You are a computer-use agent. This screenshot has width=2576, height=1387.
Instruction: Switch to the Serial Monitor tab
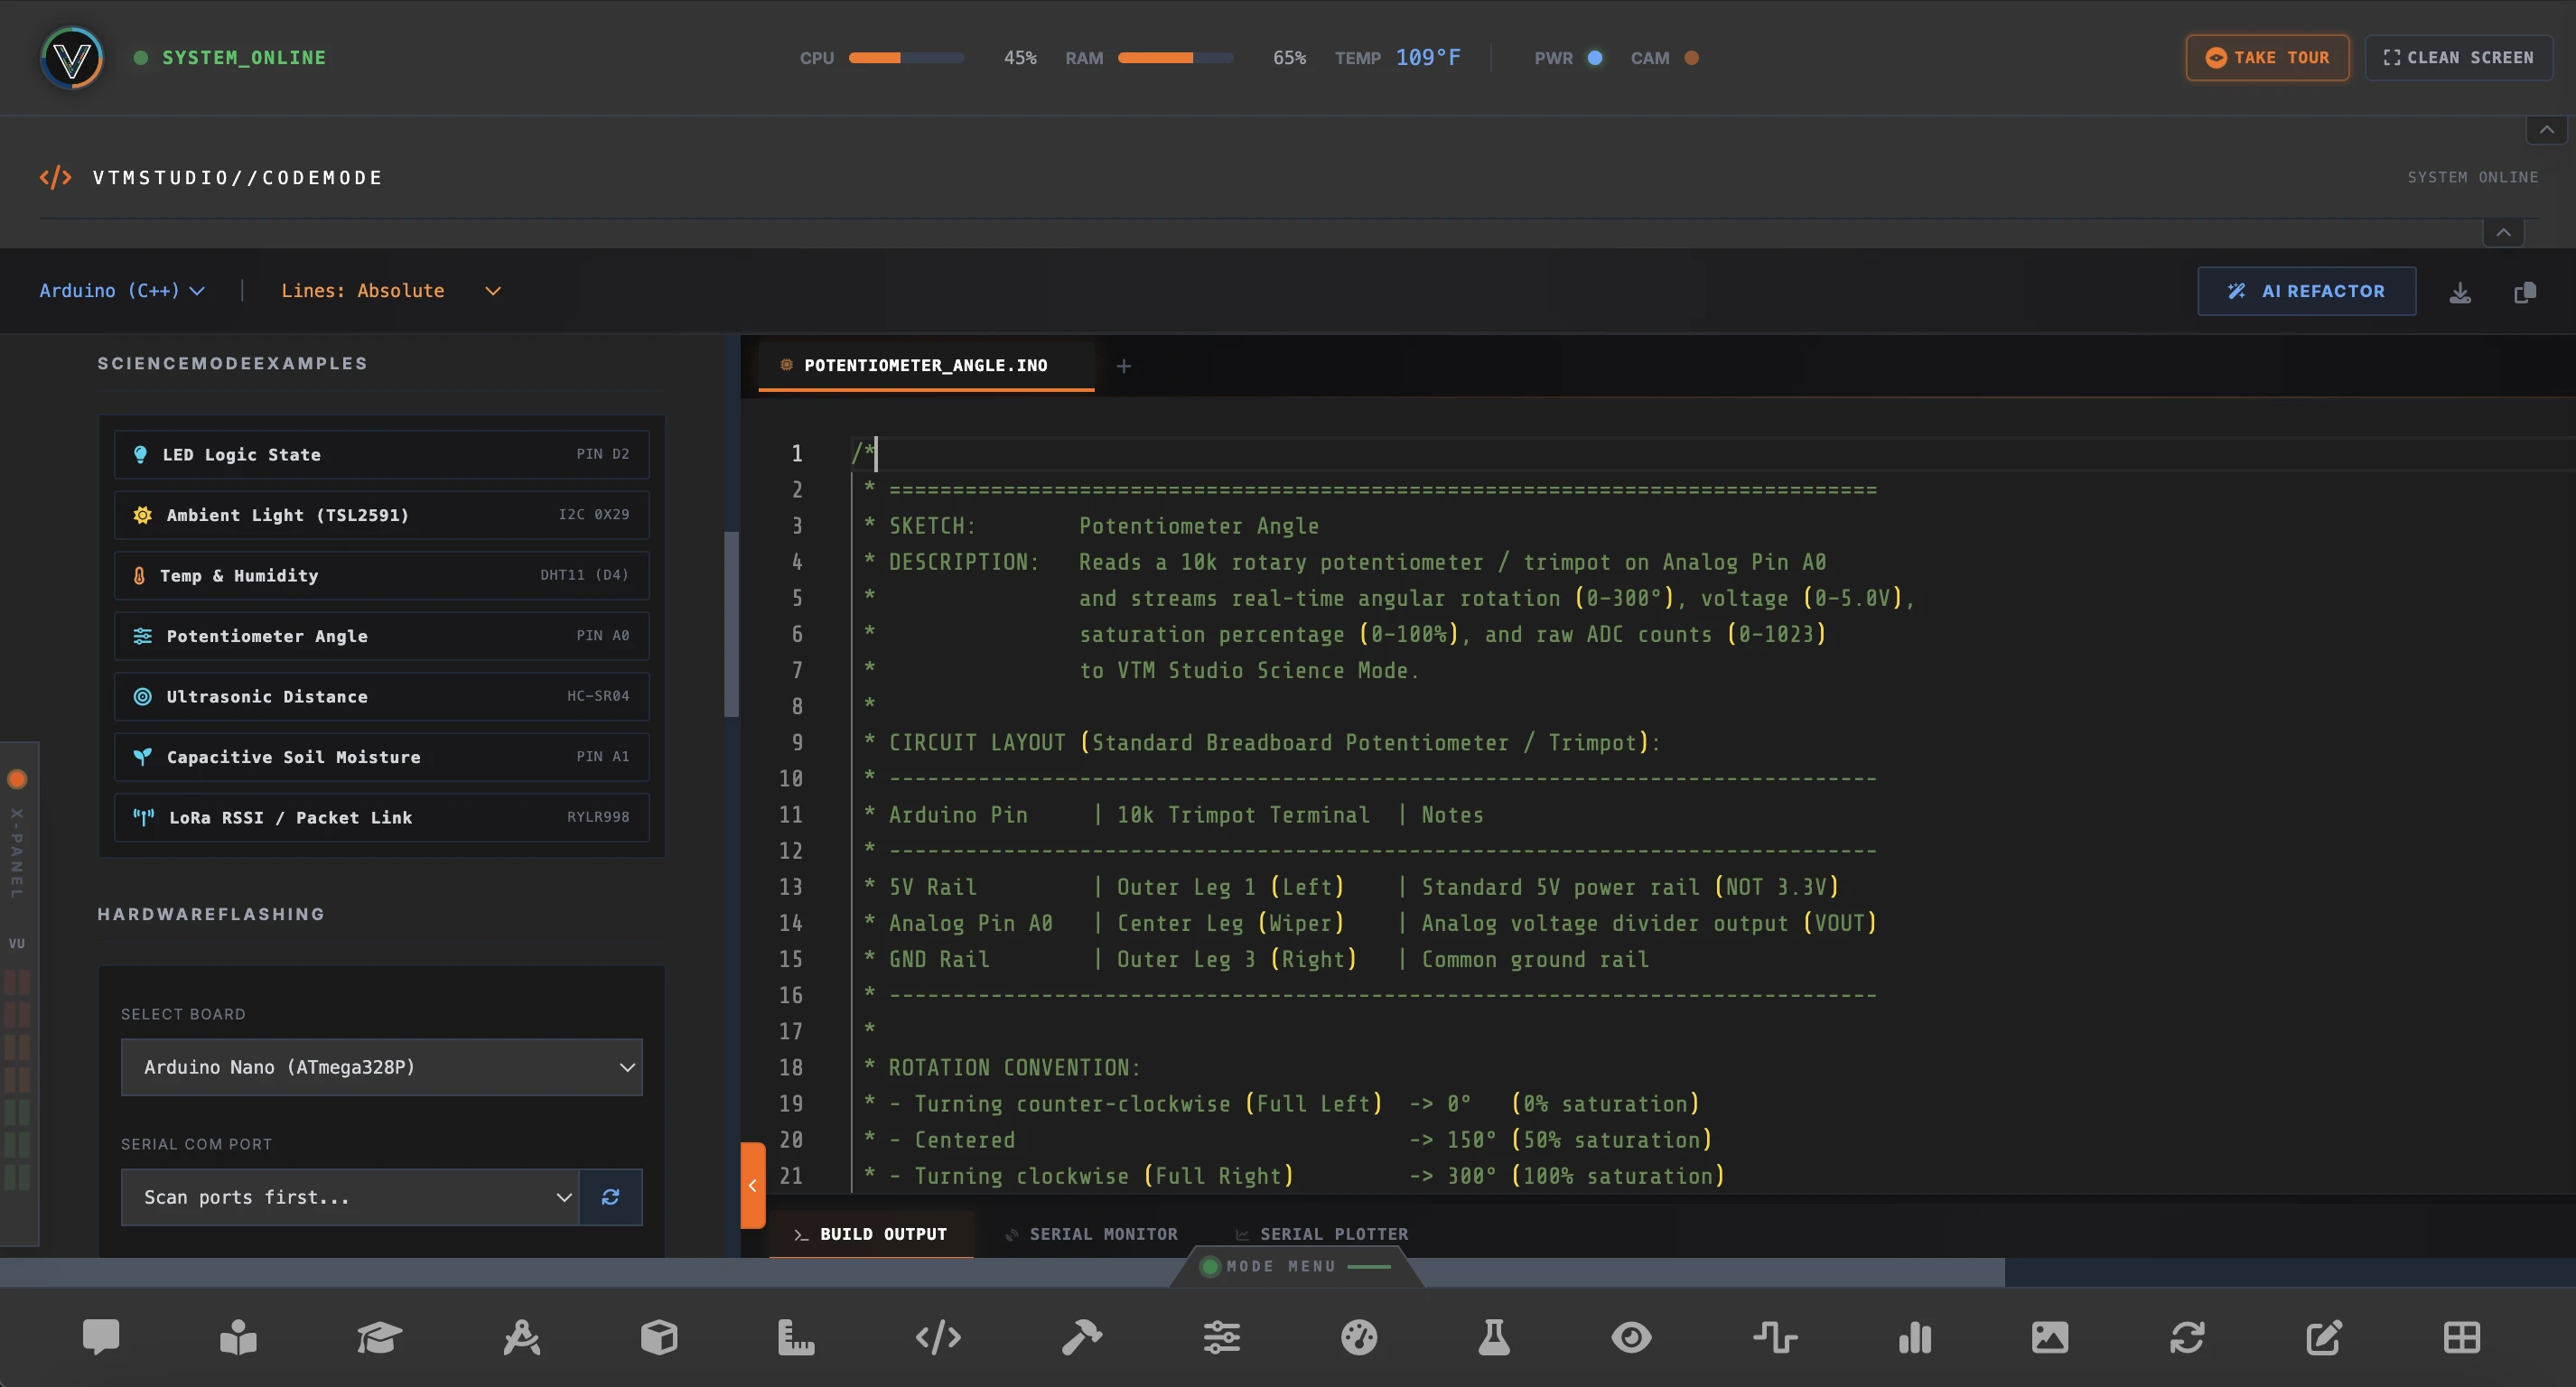(x=1092, y=1234)
